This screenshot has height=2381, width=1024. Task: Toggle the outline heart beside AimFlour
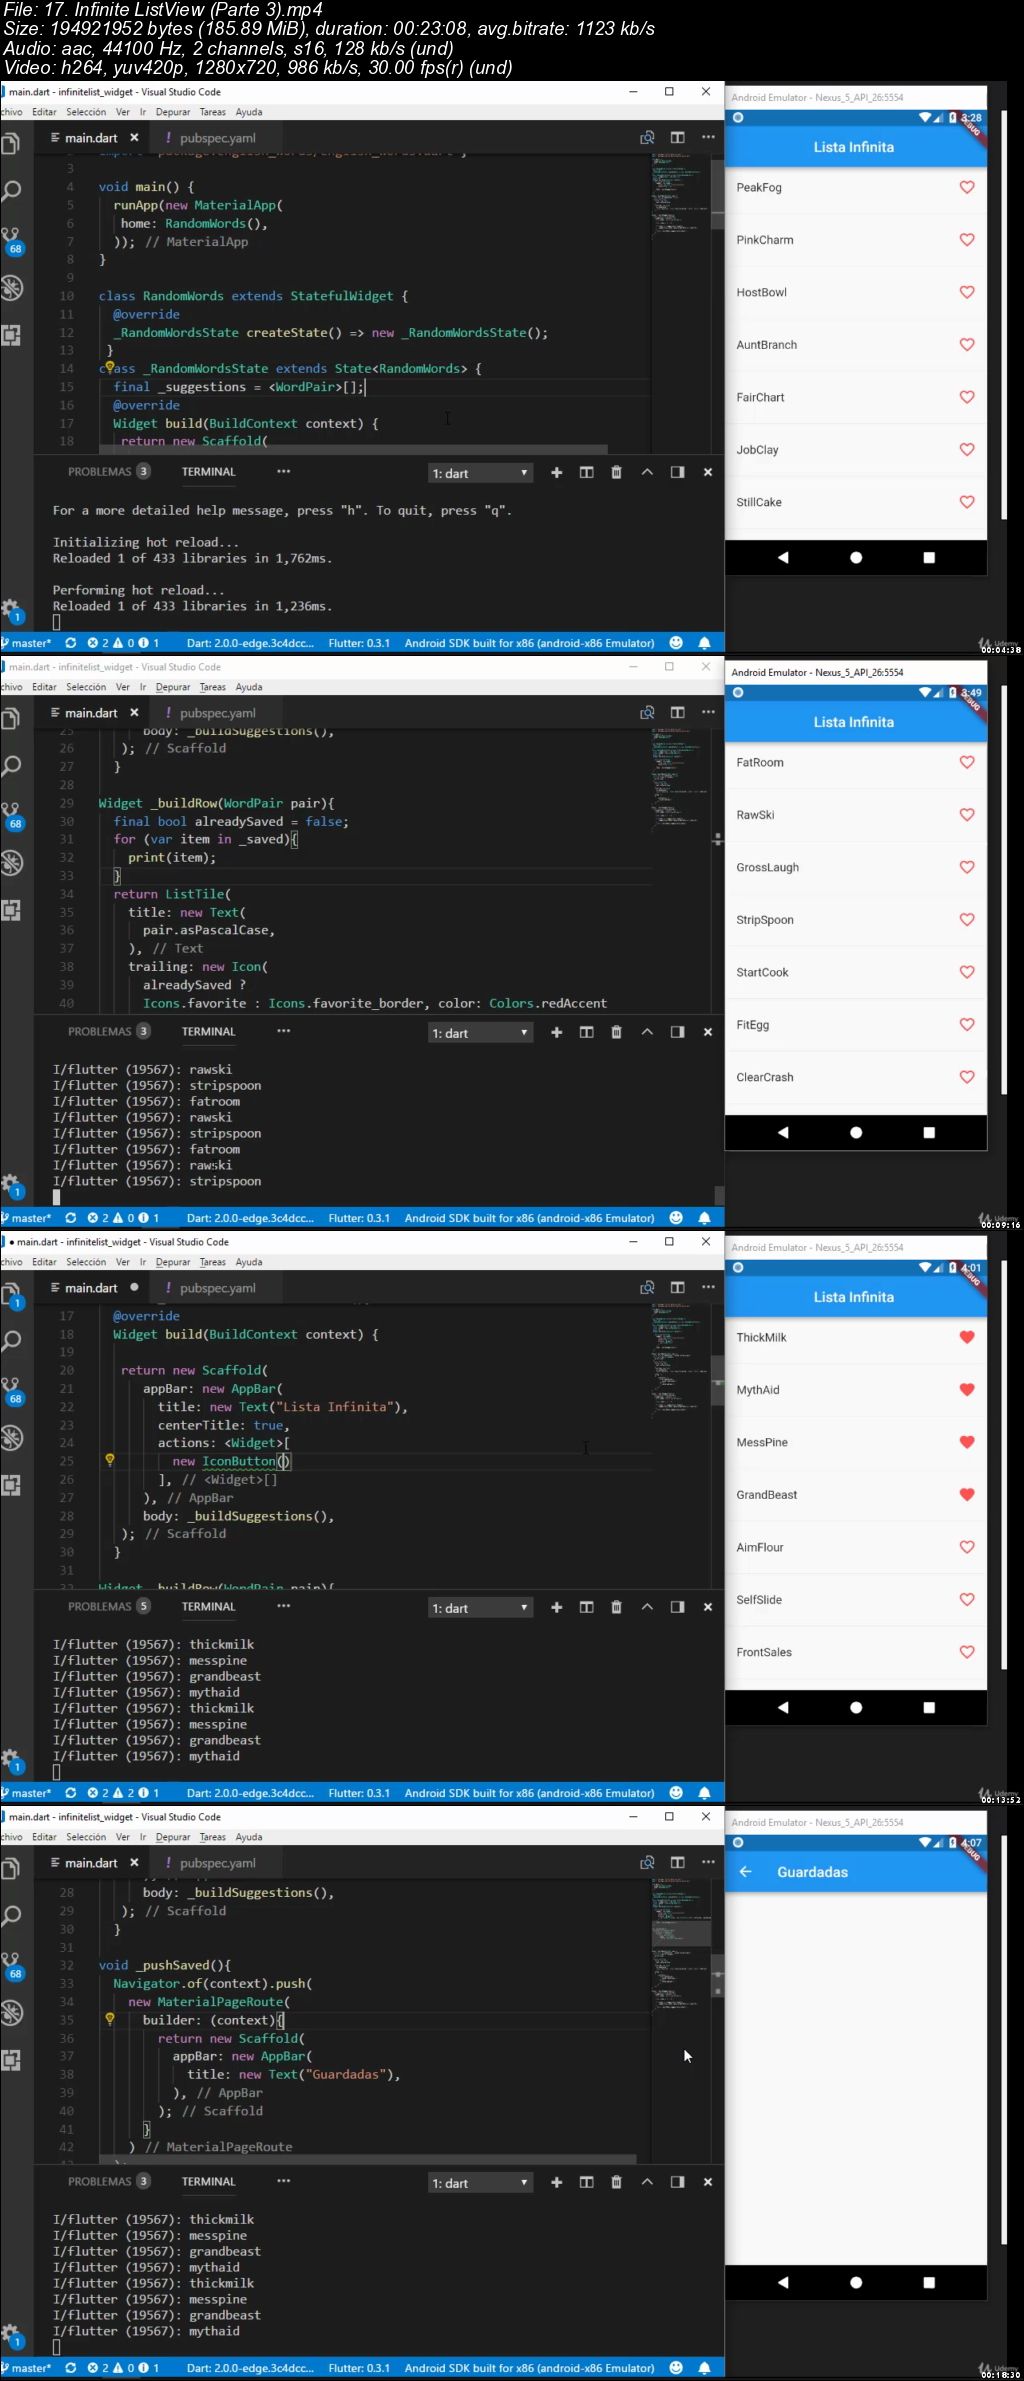tap(966, 1547)
